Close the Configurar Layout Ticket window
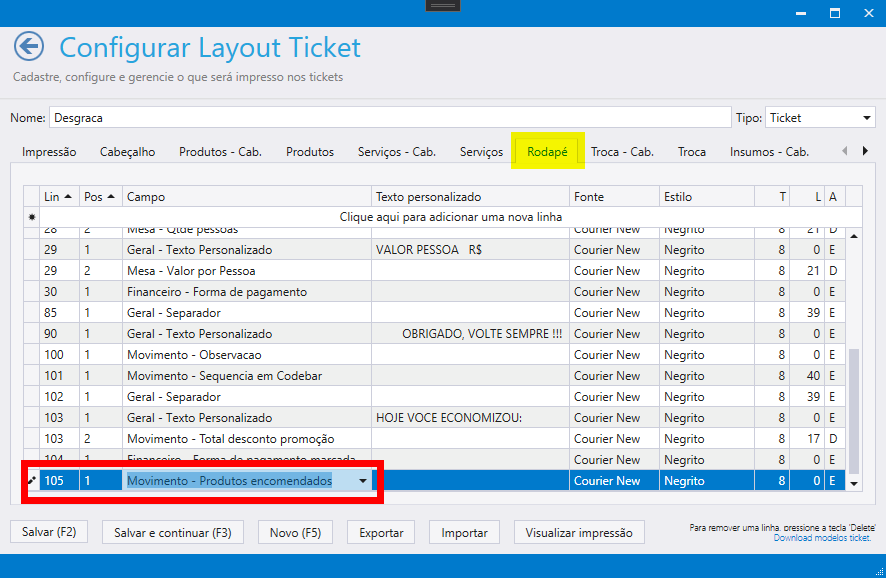886x578 pixels. tap(868, 13)
